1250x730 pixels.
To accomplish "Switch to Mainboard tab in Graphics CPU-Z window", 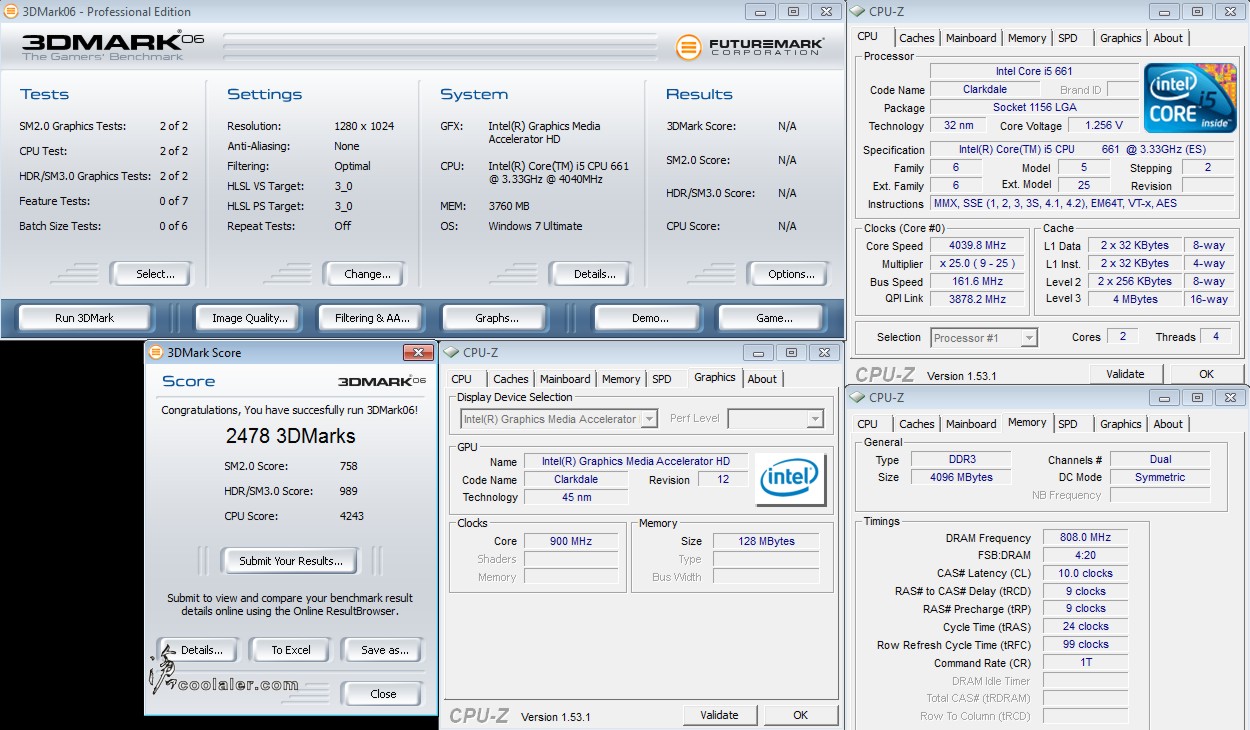I will [565, 379].
